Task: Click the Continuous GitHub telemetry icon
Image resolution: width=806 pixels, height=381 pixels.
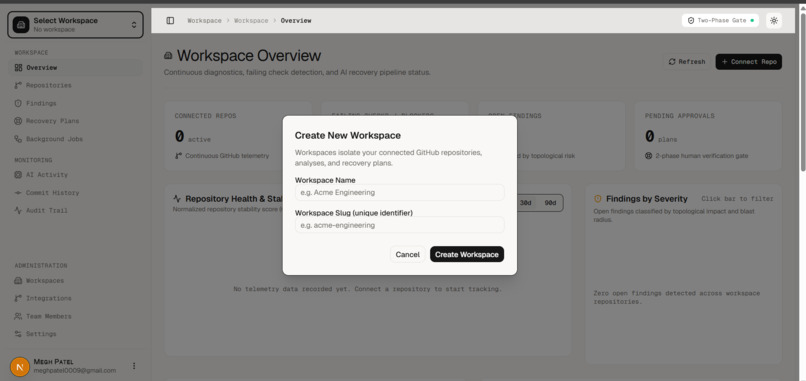Action: [x=178, y=155]
